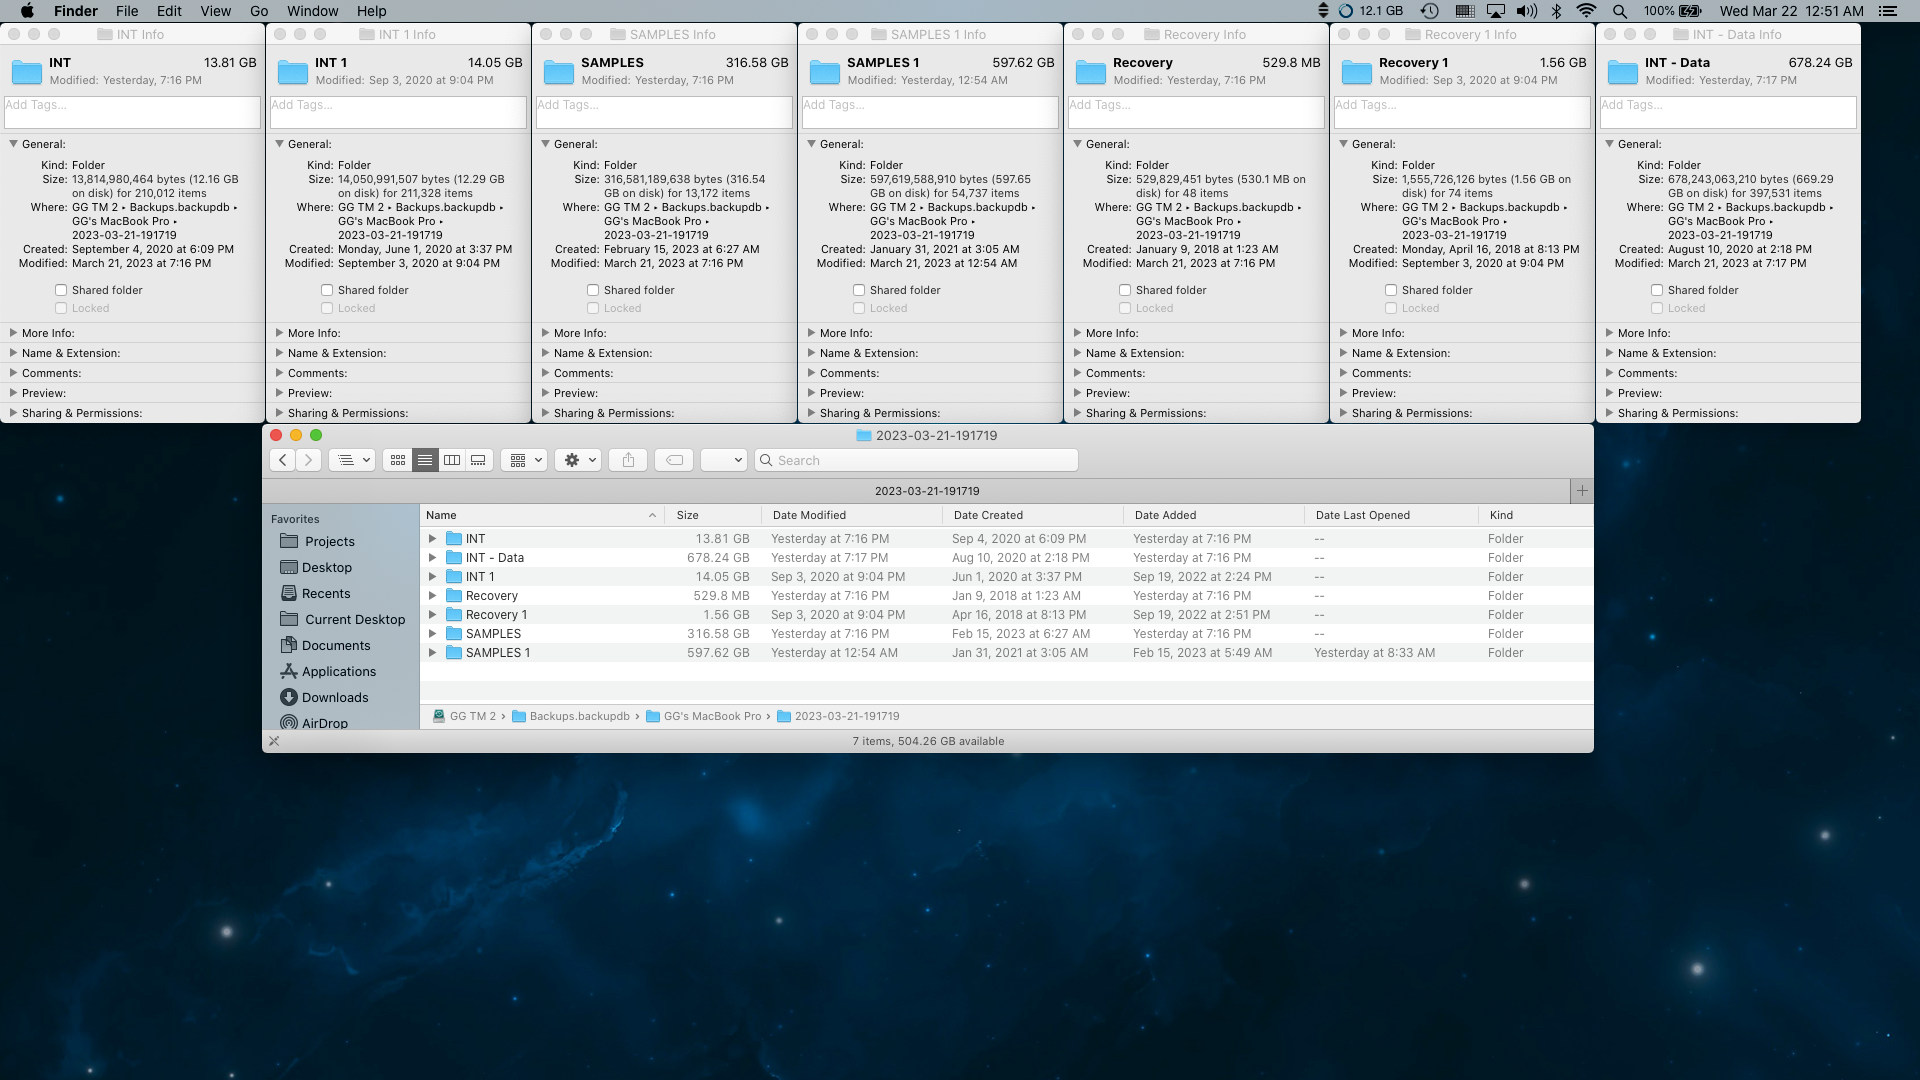This screenshot has height=1080, width=1920.
Task: Switch Finder to column view
Action: (452, 460)
